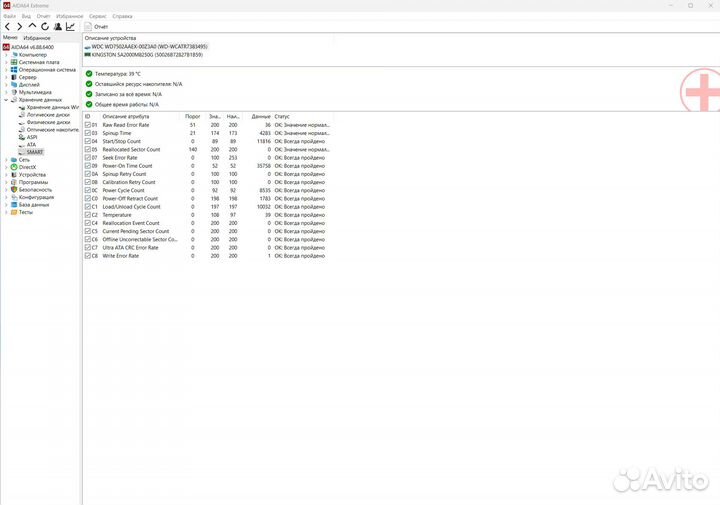The width and height of the screenshot is (720, 505).
Task: Open the Сервис menu
Action: pos(98,17)
